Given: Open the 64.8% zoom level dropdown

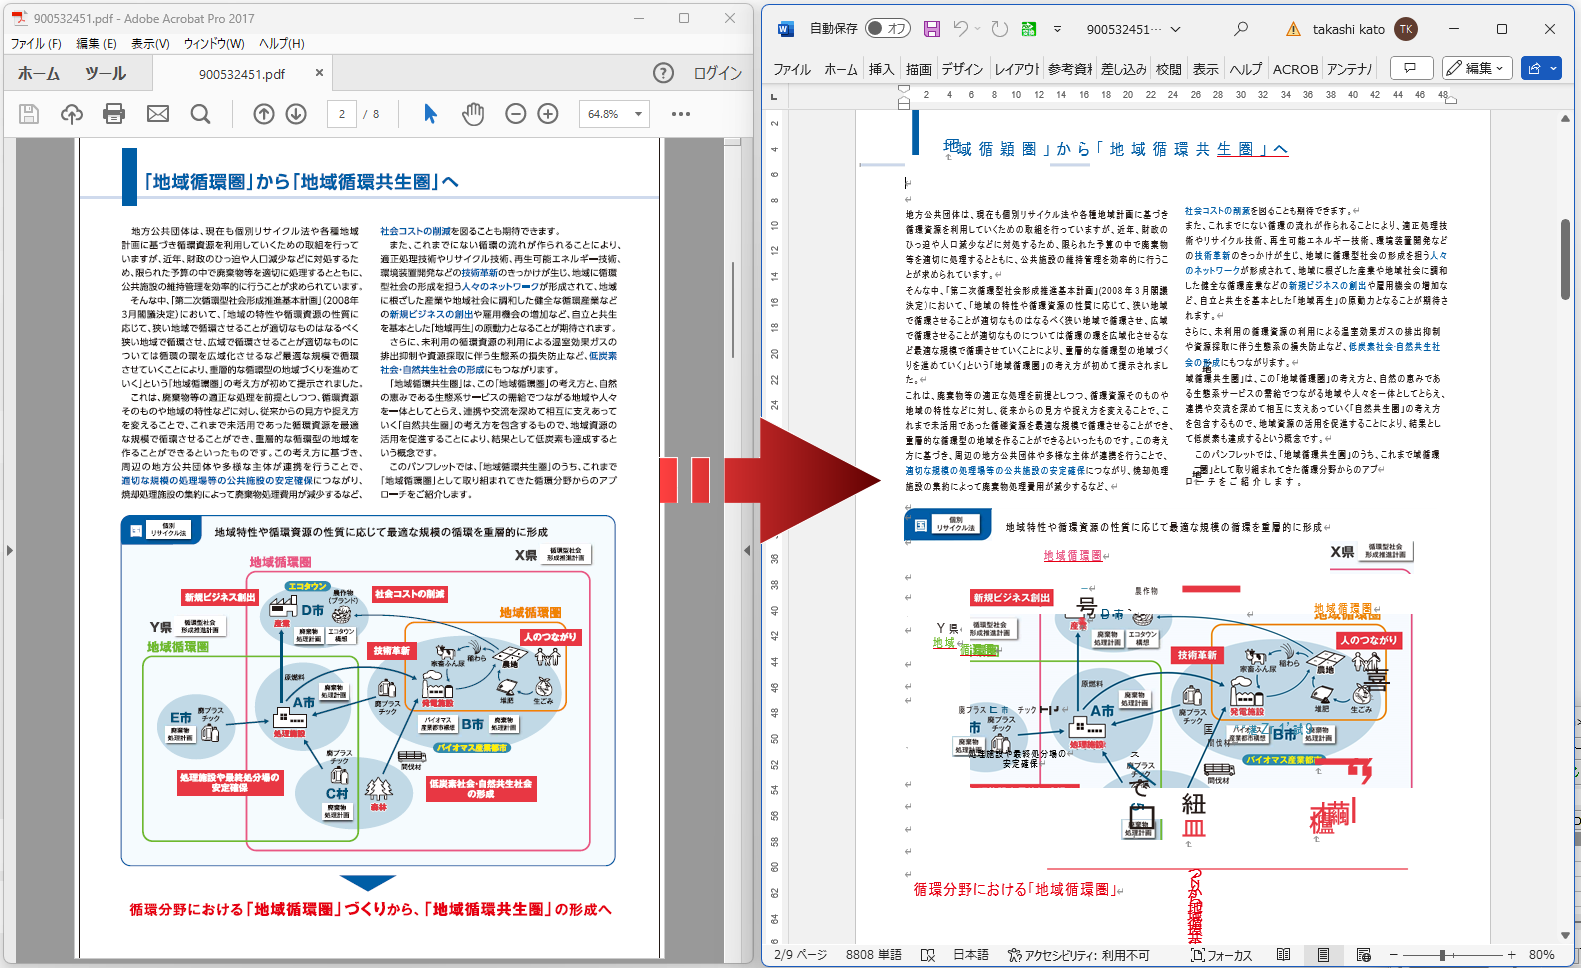Looking at the screenshot, I should (638, 114).
